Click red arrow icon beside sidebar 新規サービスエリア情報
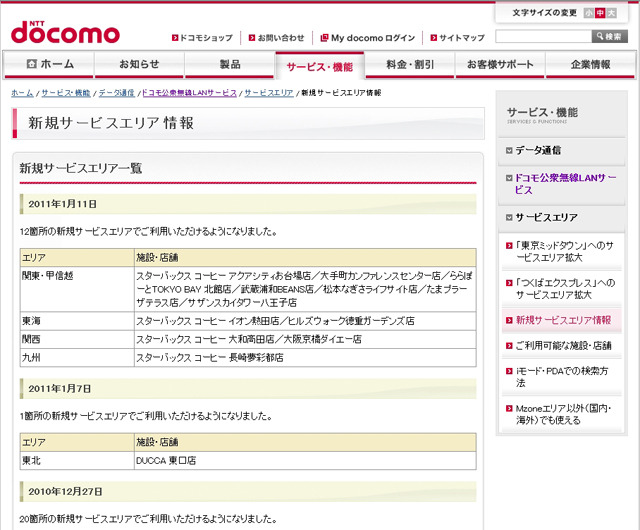Screen dimensions: 640x530 509,321
